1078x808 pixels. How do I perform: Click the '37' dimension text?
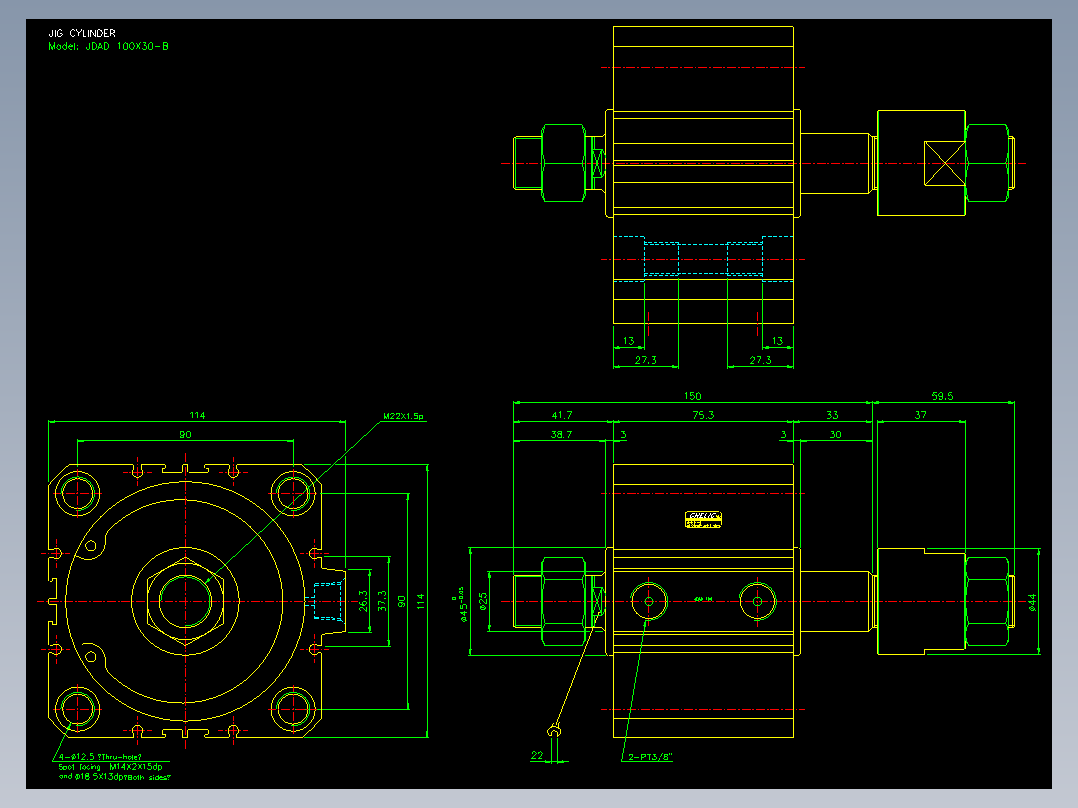point(921,415)
